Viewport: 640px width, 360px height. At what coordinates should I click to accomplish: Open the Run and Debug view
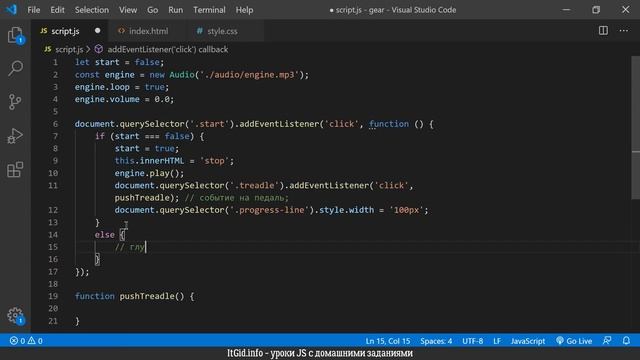15,136
